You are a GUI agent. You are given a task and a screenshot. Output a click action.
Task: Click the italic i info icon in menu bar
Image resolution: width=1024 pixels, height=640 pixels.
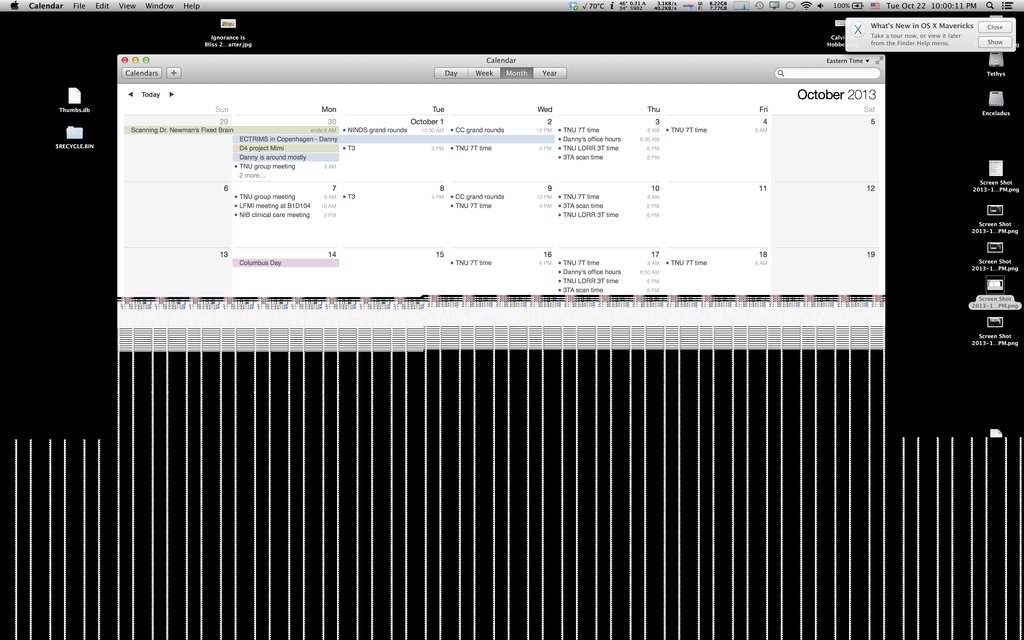[611, 6]
